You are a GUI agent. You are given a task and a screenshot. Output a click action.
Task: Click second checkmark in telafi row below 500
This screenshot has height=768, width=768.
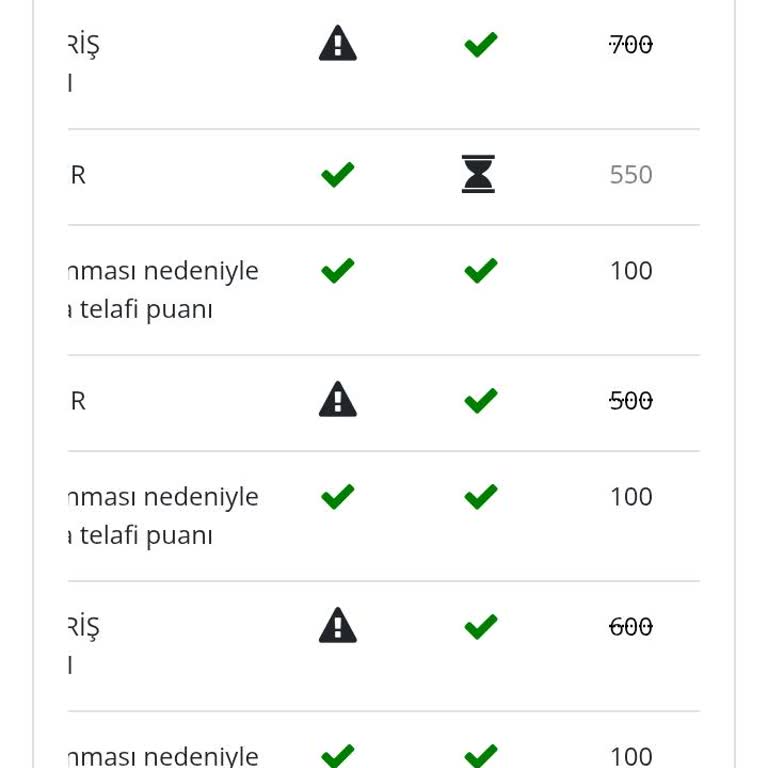(x=480, y=497)
